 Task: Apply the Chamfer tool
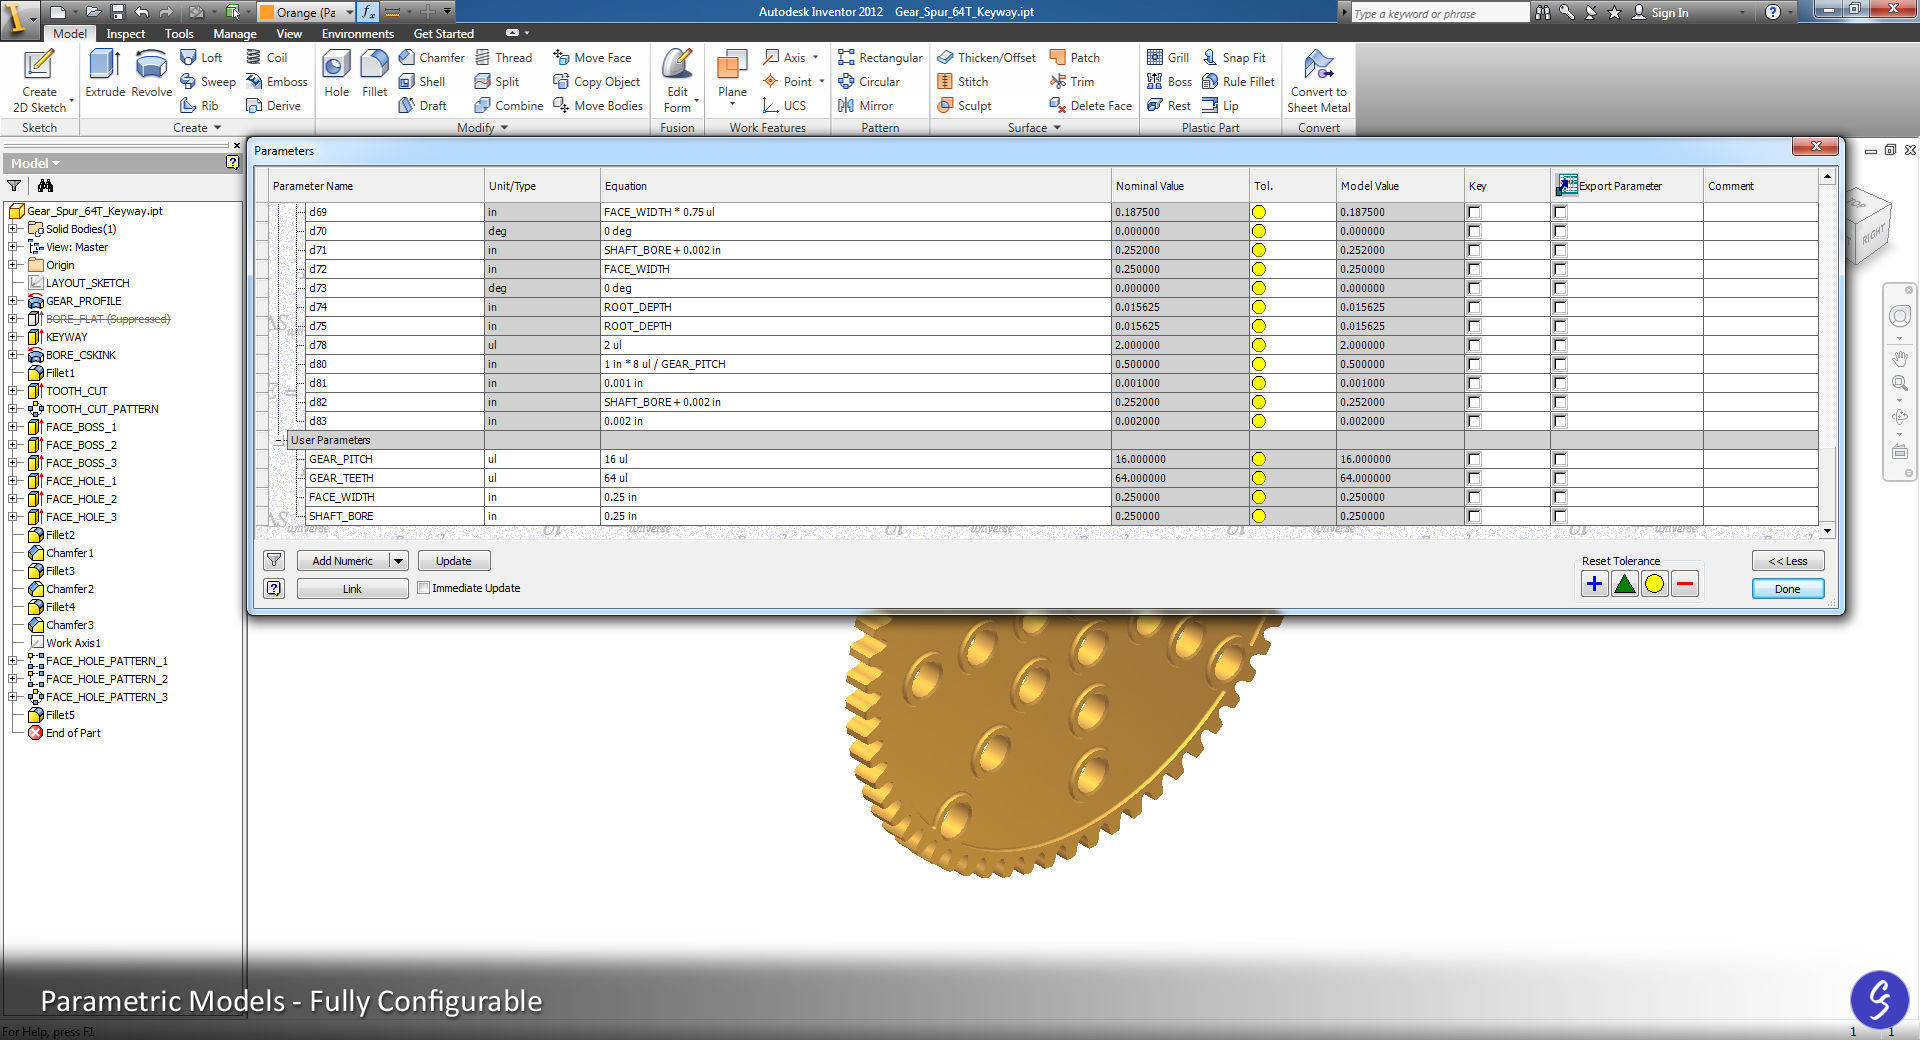coord(432,58)
